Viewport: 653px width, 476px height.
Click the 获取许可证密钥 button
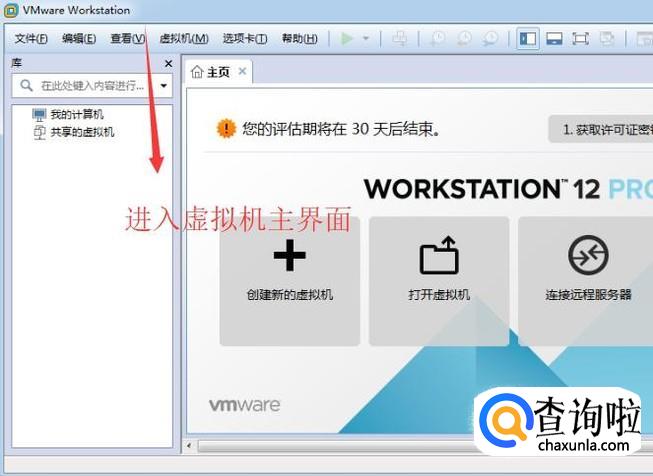[601, 130]
